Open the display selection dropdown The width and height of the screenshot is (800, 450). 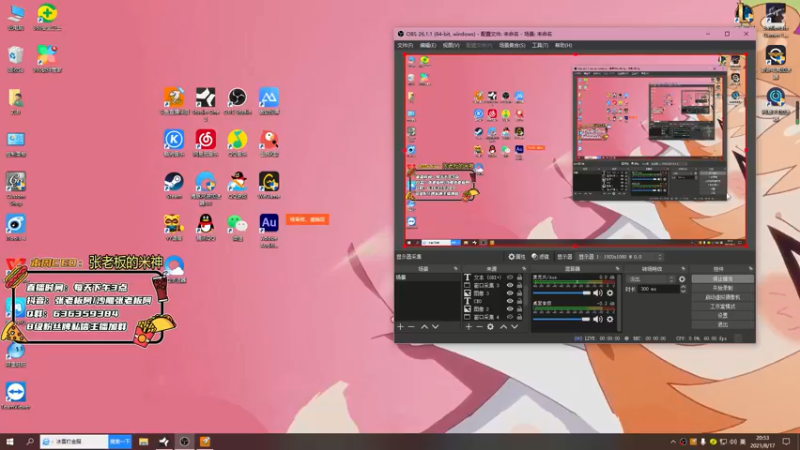[621, 257]
